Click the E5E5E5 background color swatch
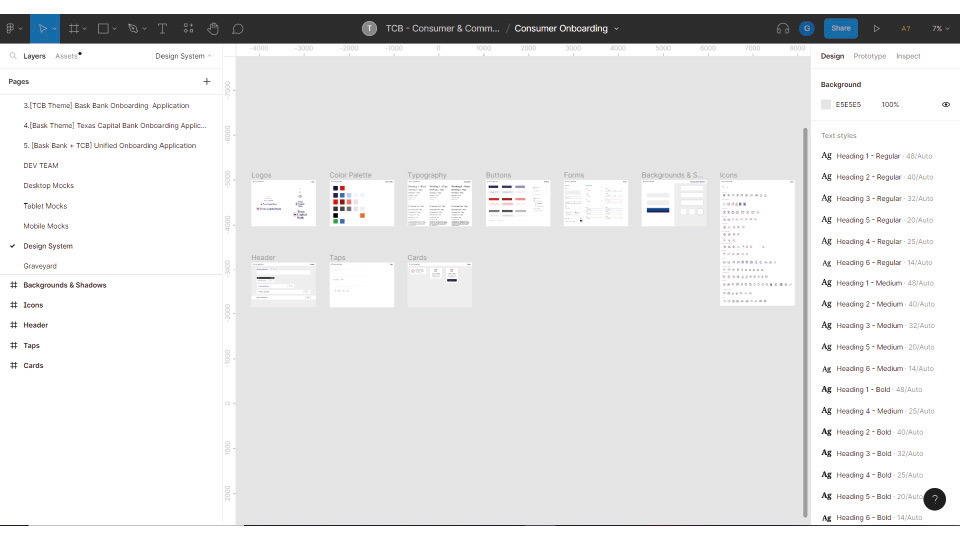Viewport: 960px width, 540px height. pos(826,104)
